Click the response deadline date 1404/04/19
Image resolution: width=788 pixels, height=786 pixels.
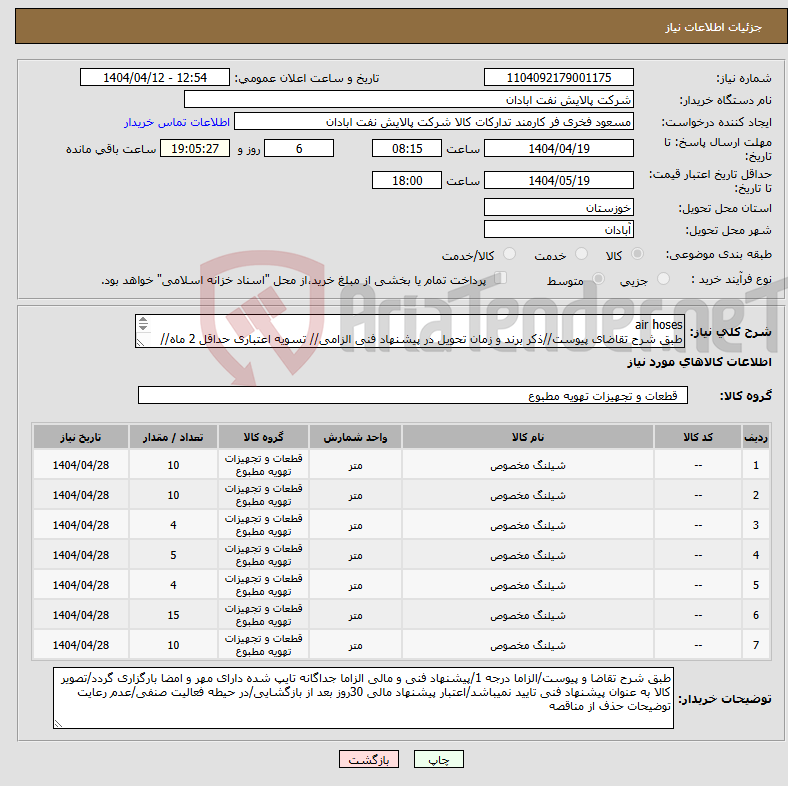[x=558, y=149]
